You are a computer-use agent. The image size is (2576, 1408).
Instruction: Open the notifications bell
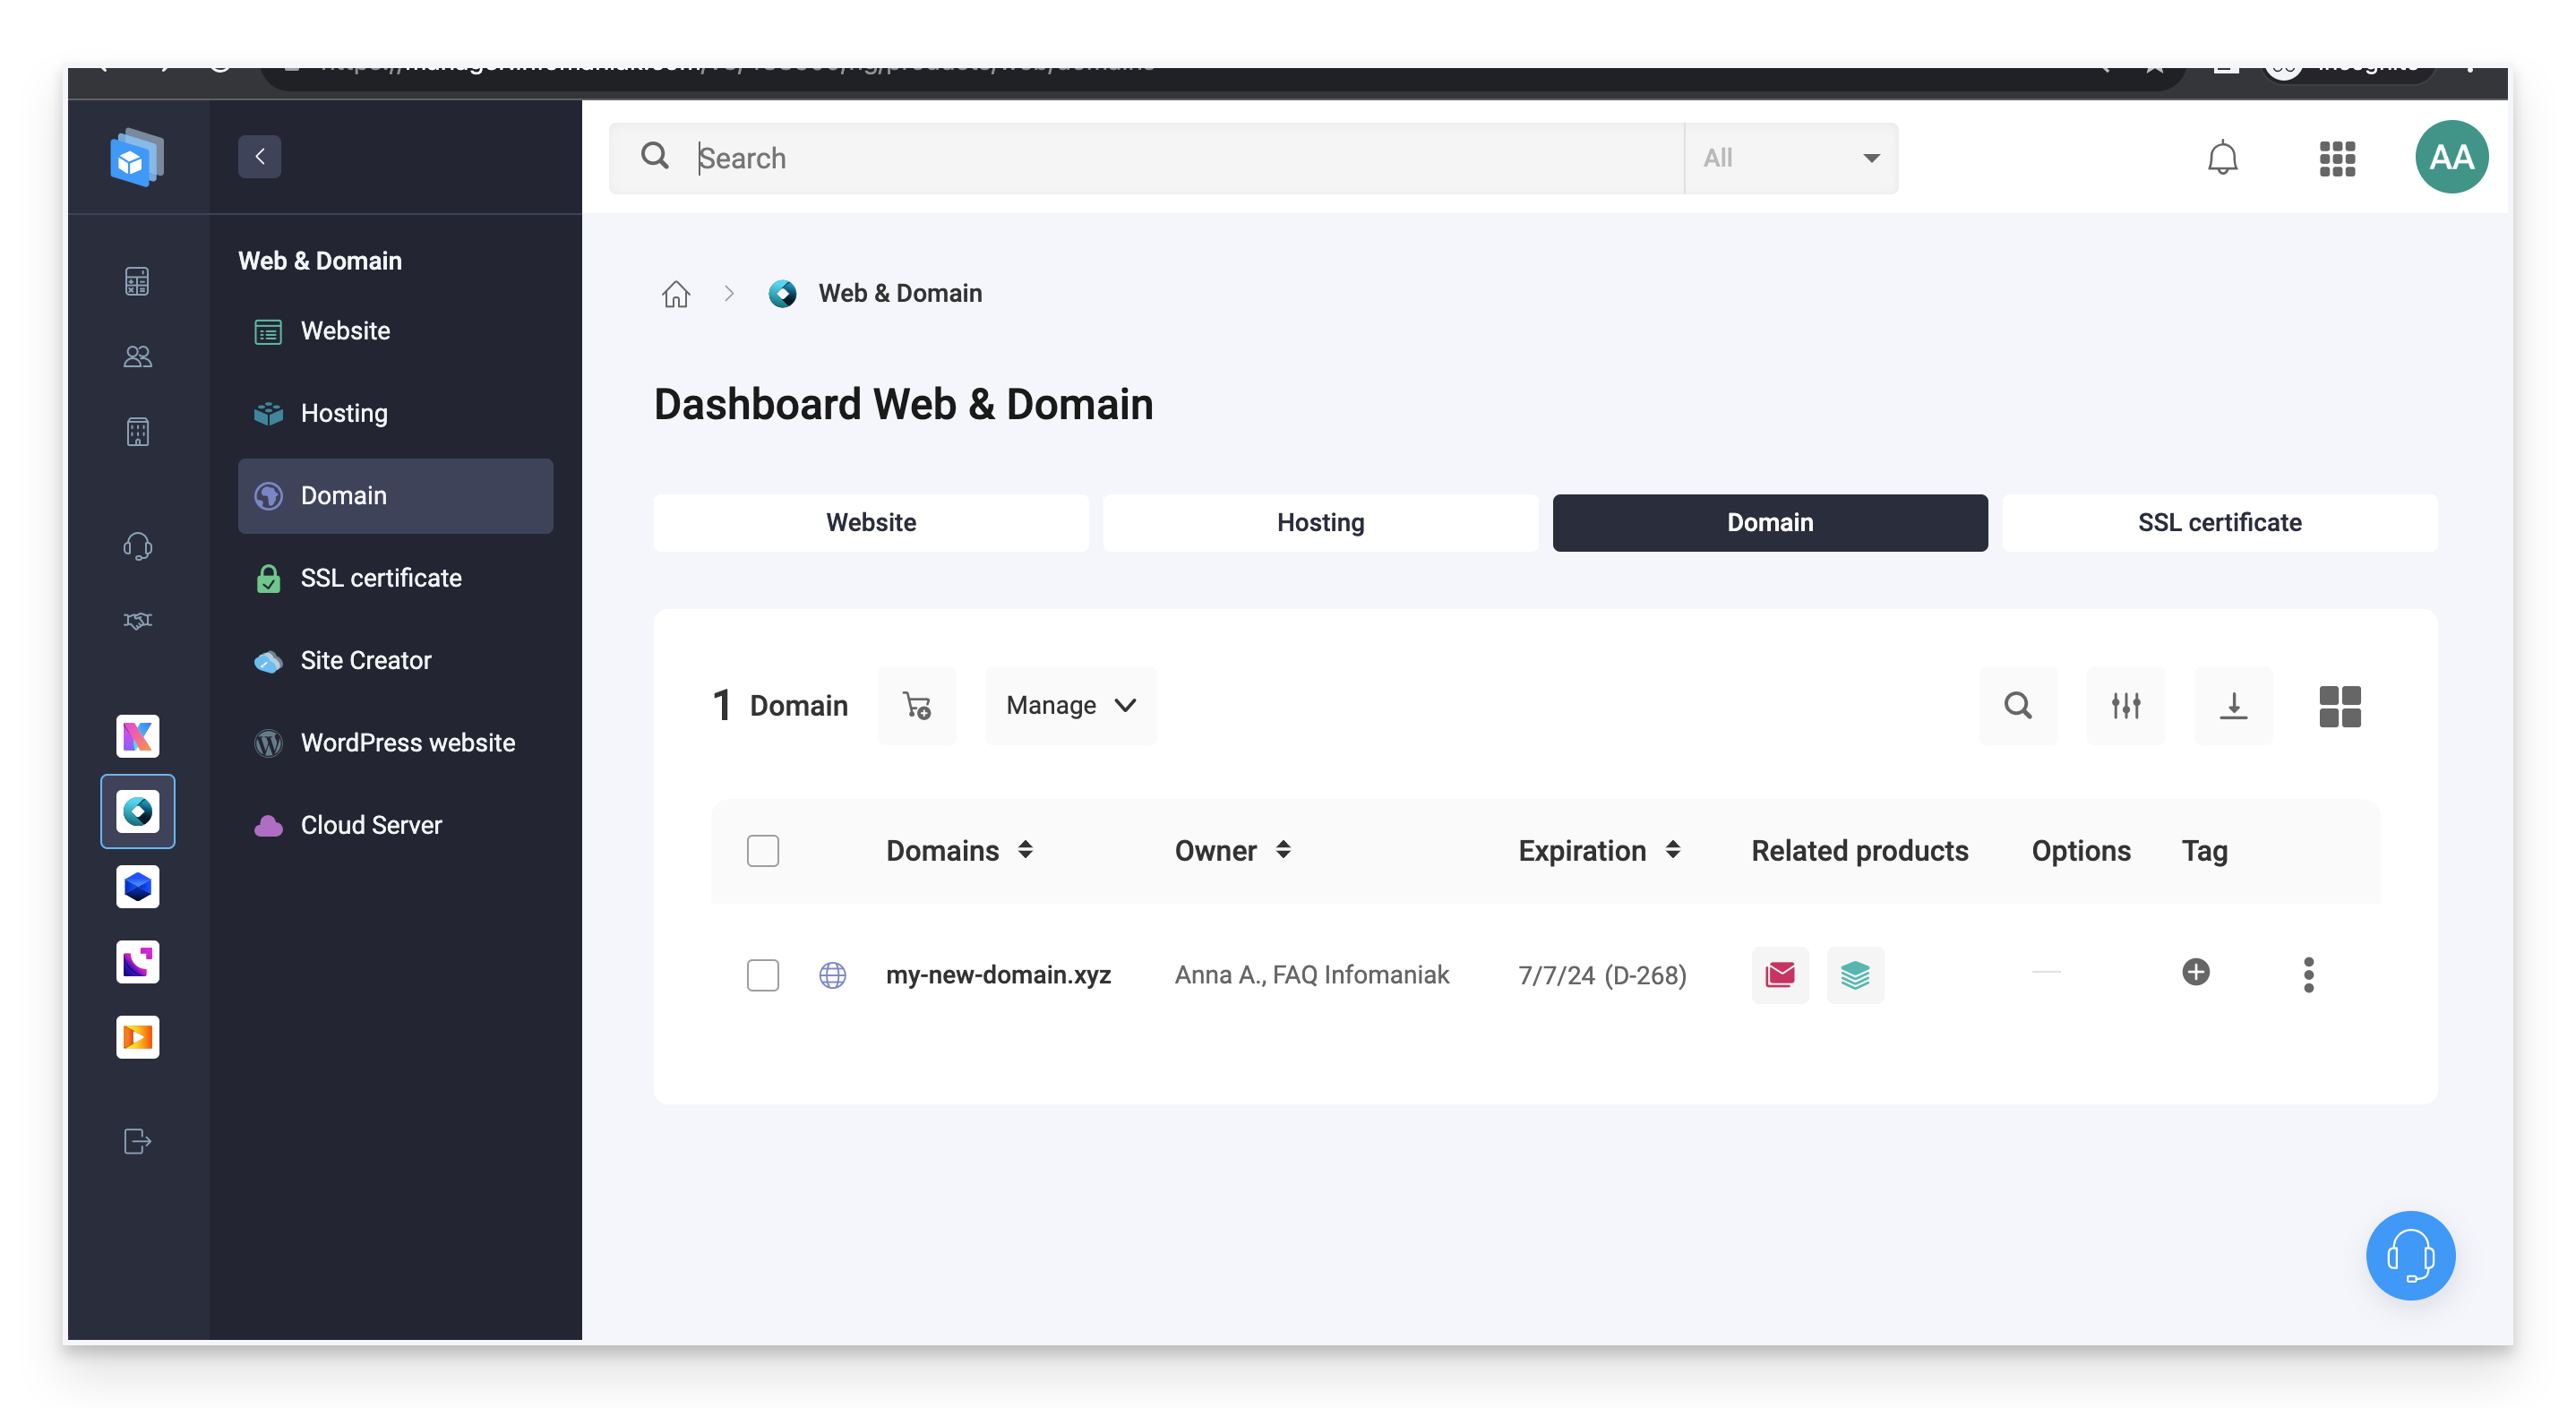pyautogui.click(x=2222, y=157)
